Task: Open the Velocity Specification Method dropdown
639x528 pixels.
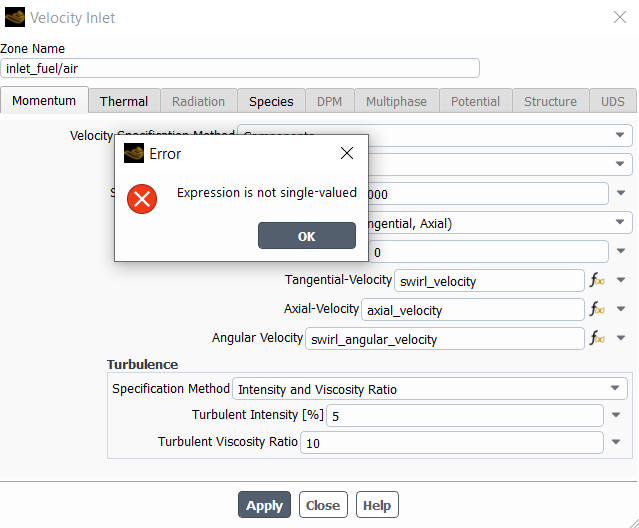Action: (x=620, y=135)
